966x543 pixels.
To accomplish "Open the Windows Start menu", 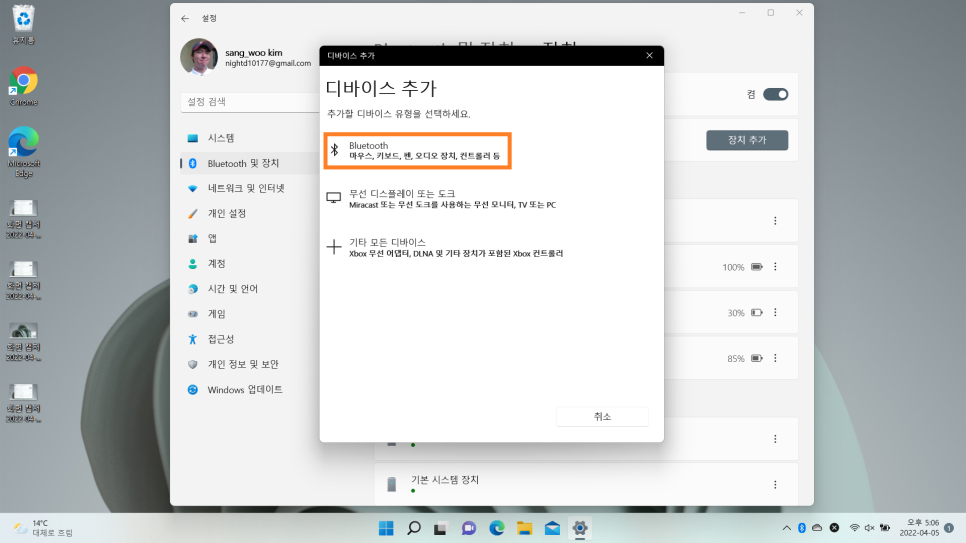I will (x=386, y=528).
